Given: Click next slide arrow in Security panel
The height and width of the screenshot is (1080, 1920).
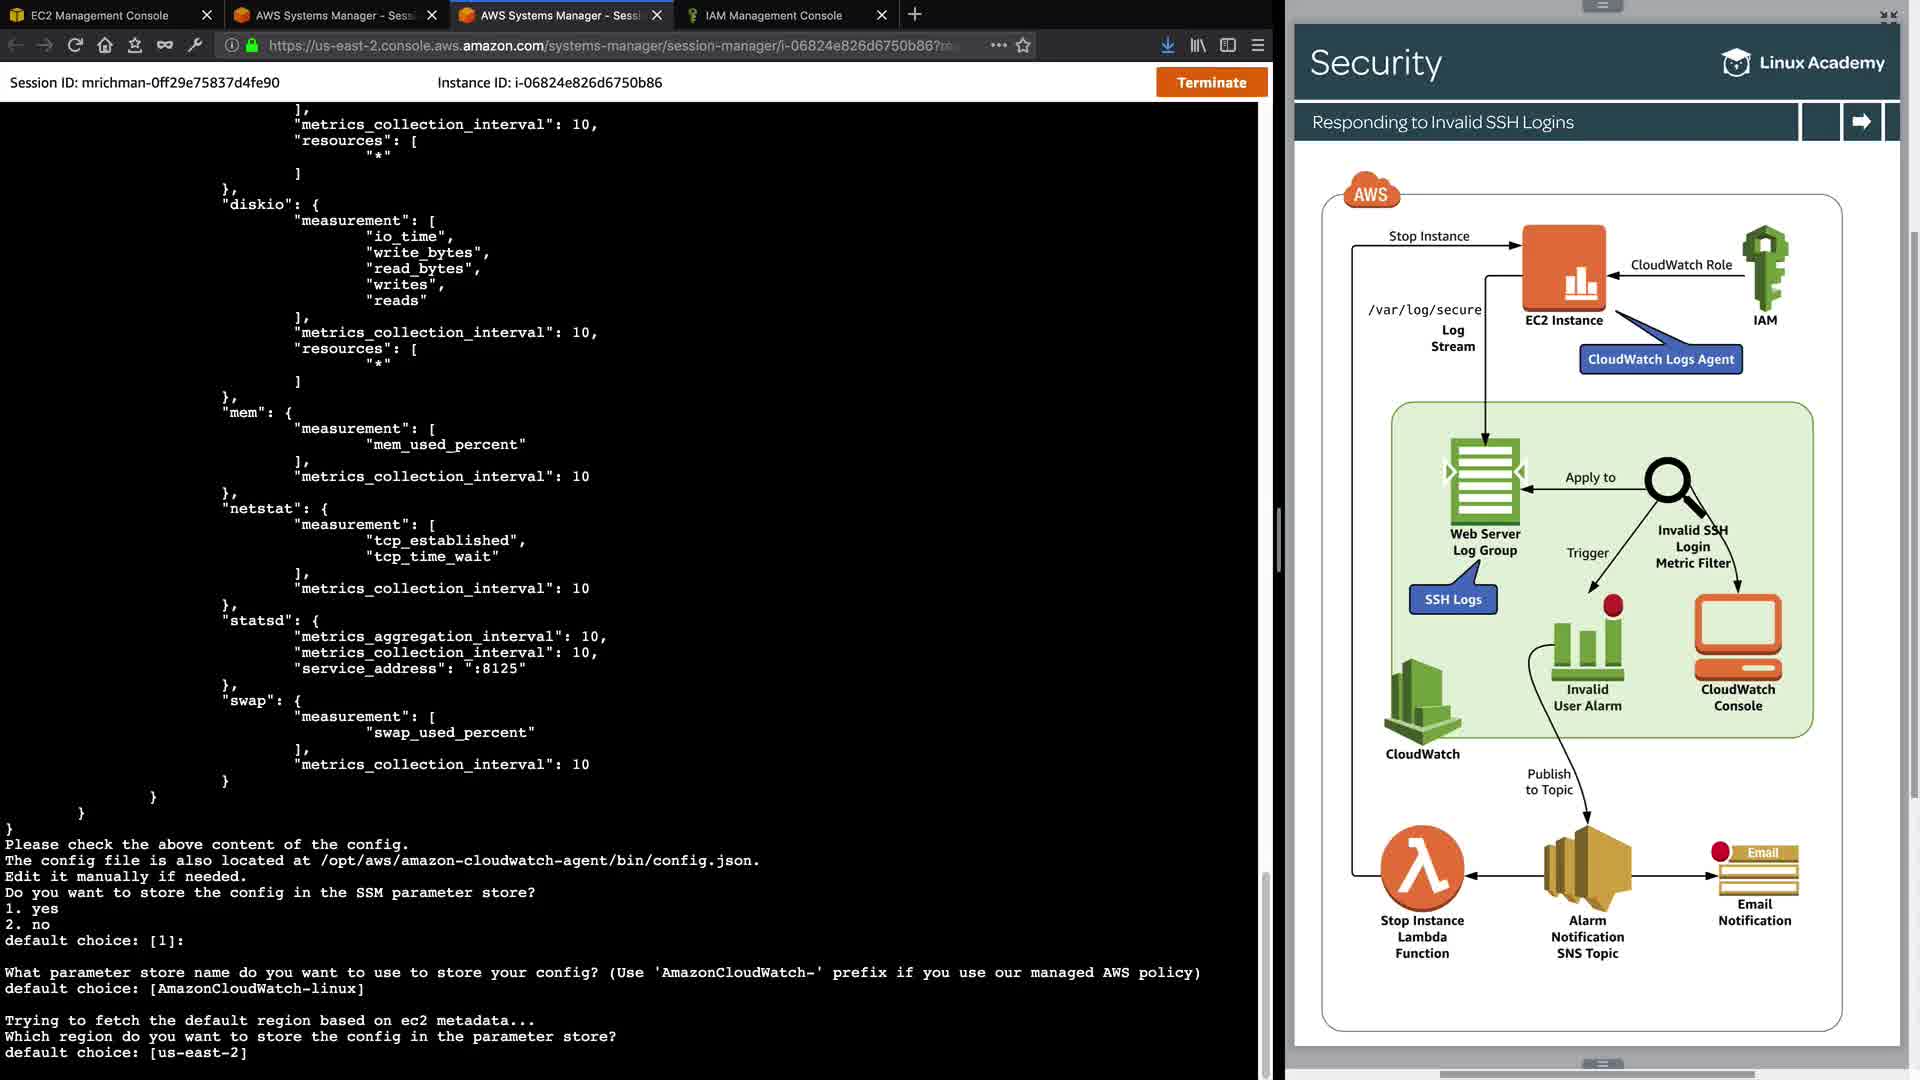Looking at the screenshot, I should (x=1861, y=122).
